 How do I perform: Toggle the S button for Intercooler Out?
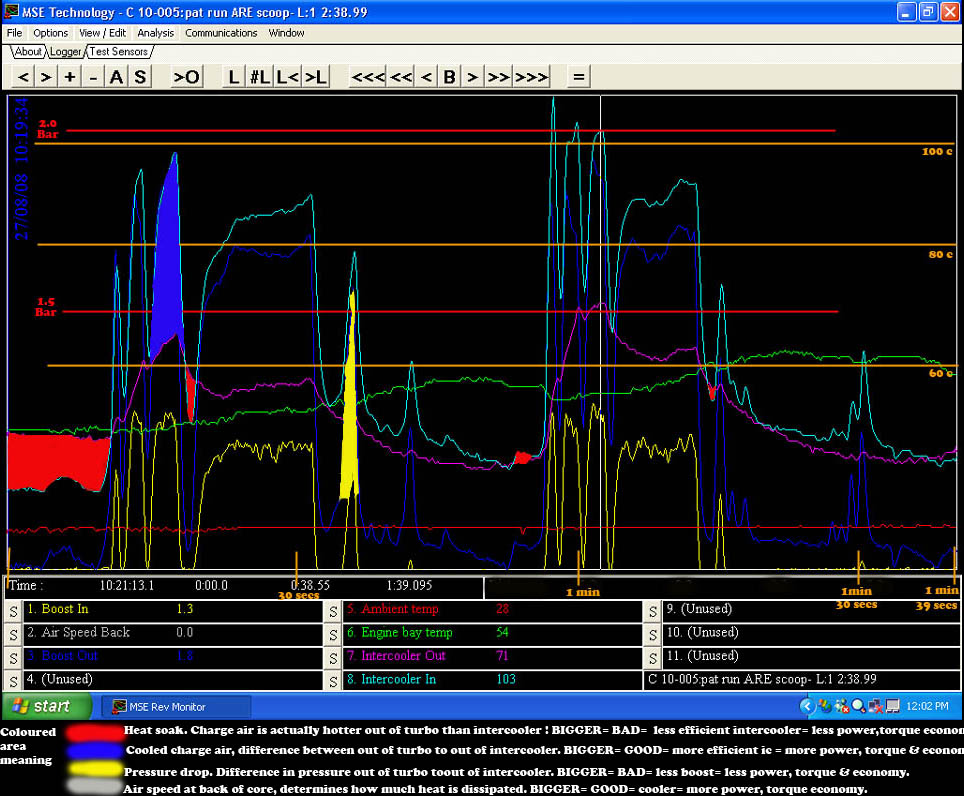(333, 658)
